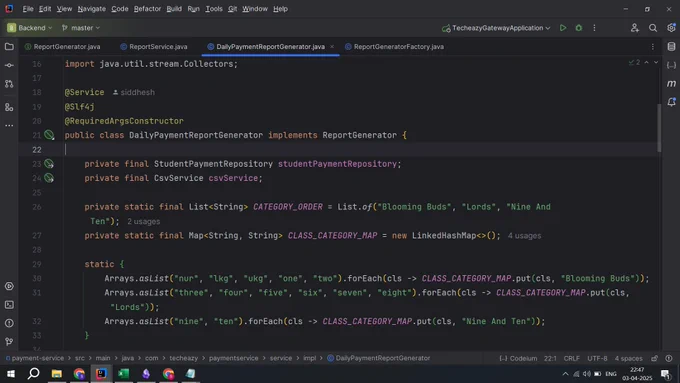Screen dimensions: 680x383
Task: Open the Build menu
Action: click(174, 9)
